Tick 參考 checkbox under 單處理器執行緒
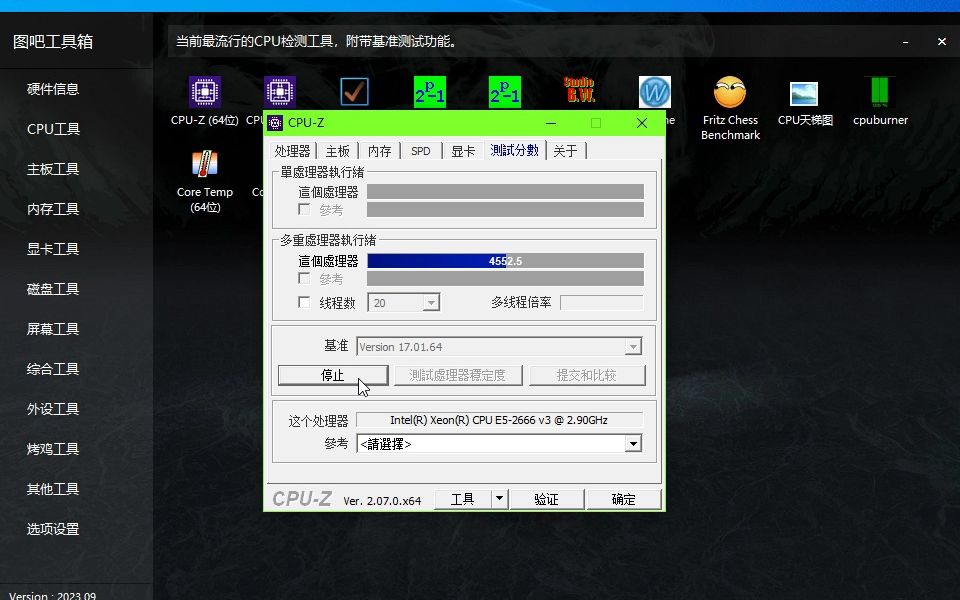Viewport: 960px width, 600px height. pyautogui.click(x=304, y=209)
